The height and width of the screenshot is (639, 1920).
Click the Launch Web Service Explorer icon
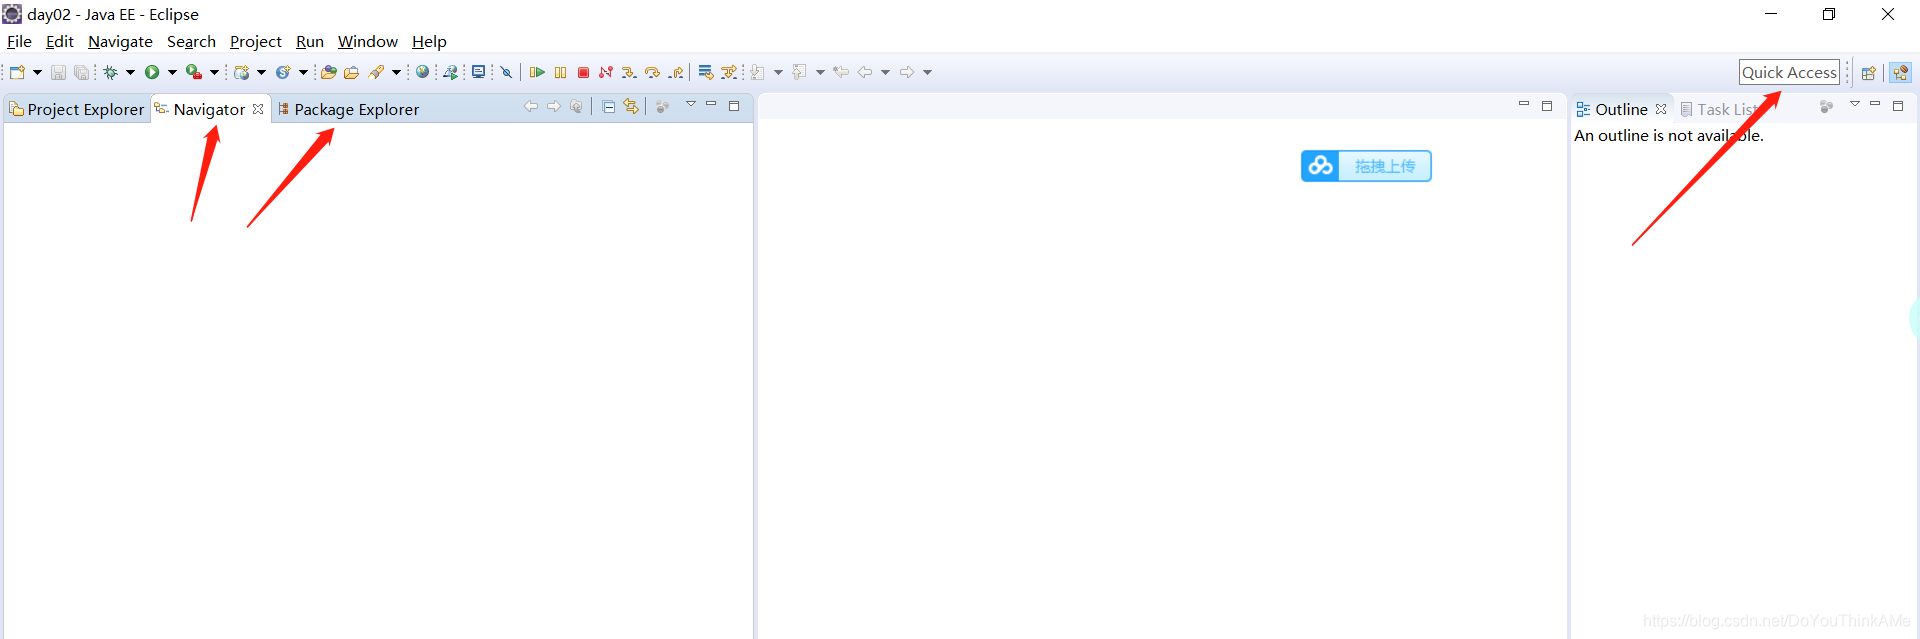[451, 72]
